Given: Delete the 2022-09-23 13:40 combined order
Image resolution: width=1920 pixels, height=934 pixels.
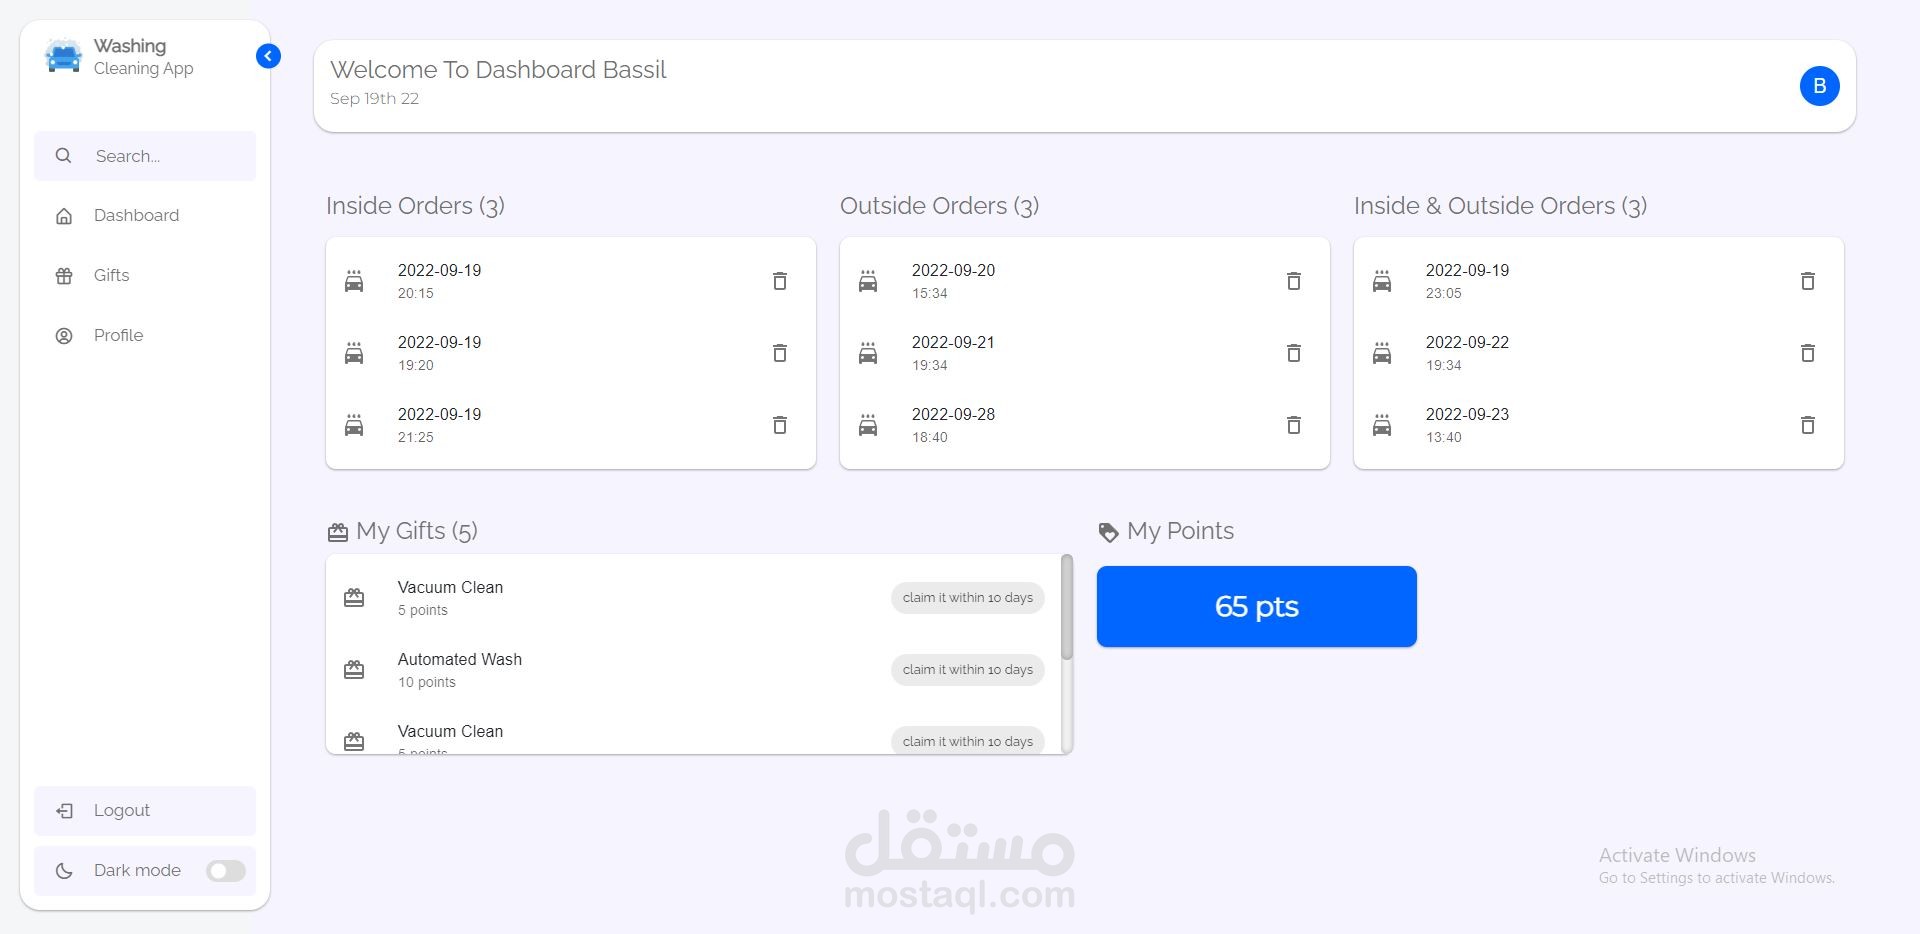Looking at the screenshot, I should pyautogui.click(x=1808, y=425).
